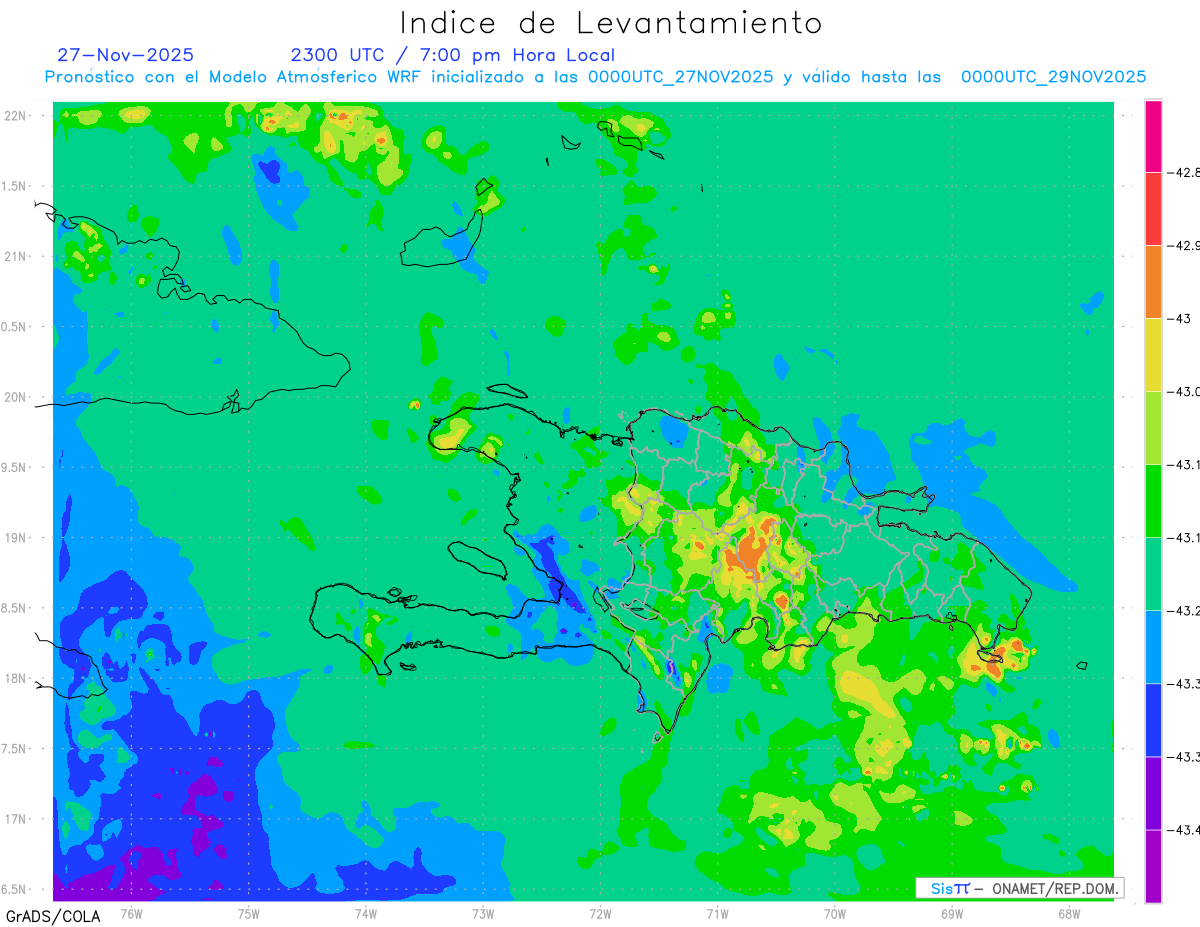Click the 'Pronostico con el Modelo Atmosferico WRF' line
This screenshot has width=1200, height=927.
click(x=595, y=77)
